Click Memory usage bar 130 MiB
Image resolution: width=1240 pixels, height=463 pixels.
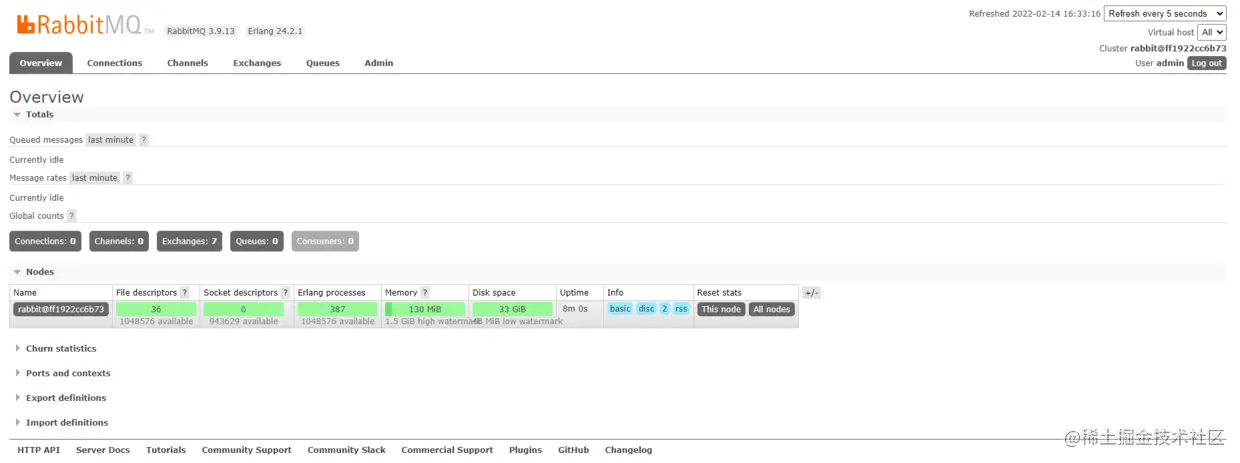425,310
